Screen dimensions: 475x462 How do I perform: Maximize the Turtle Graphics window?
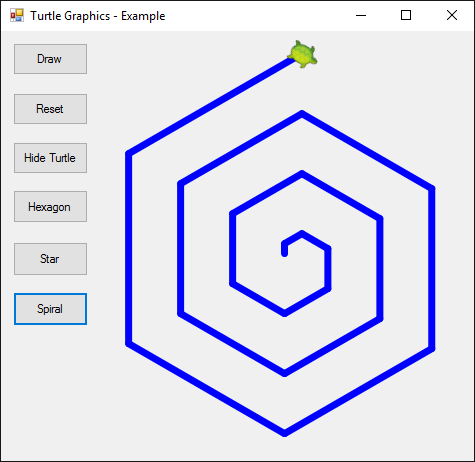(406, 15)
